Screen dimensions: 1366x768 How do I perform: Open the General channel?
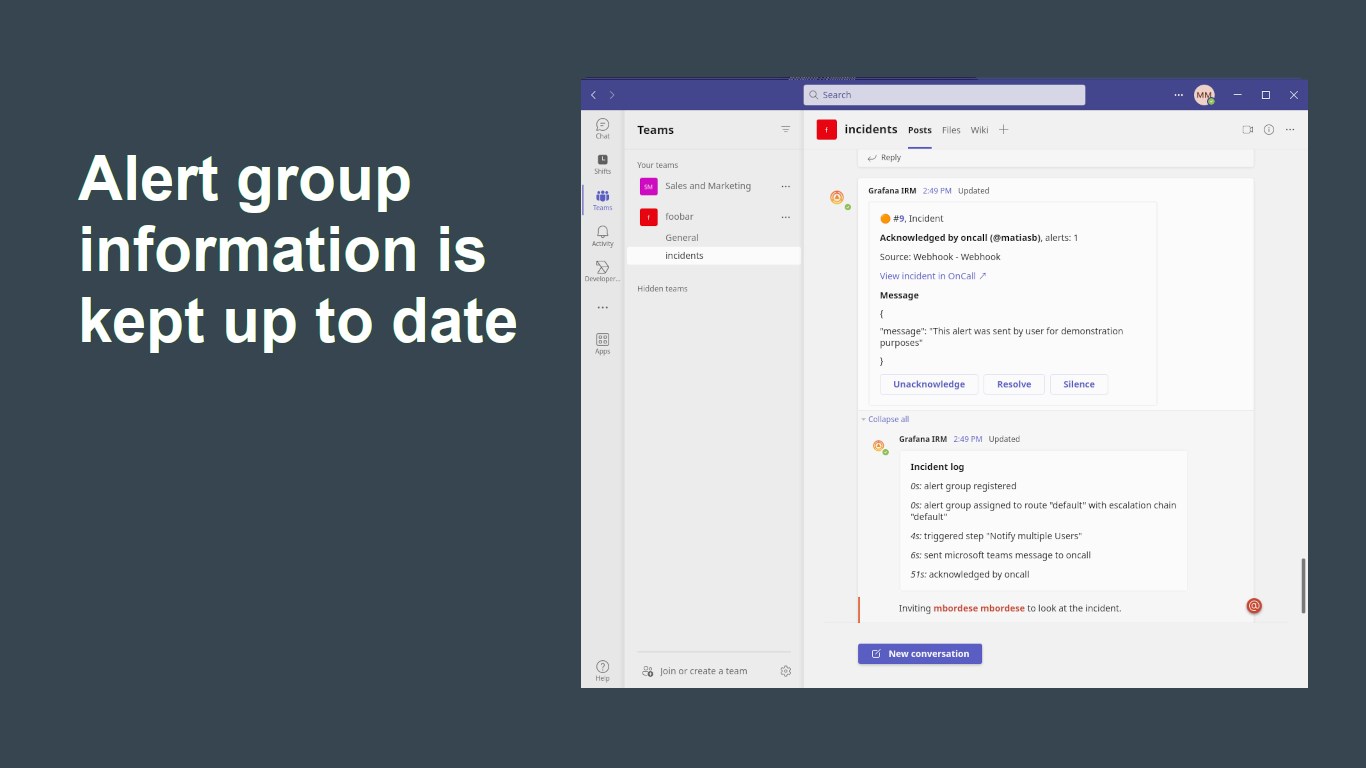coord(682,238)
